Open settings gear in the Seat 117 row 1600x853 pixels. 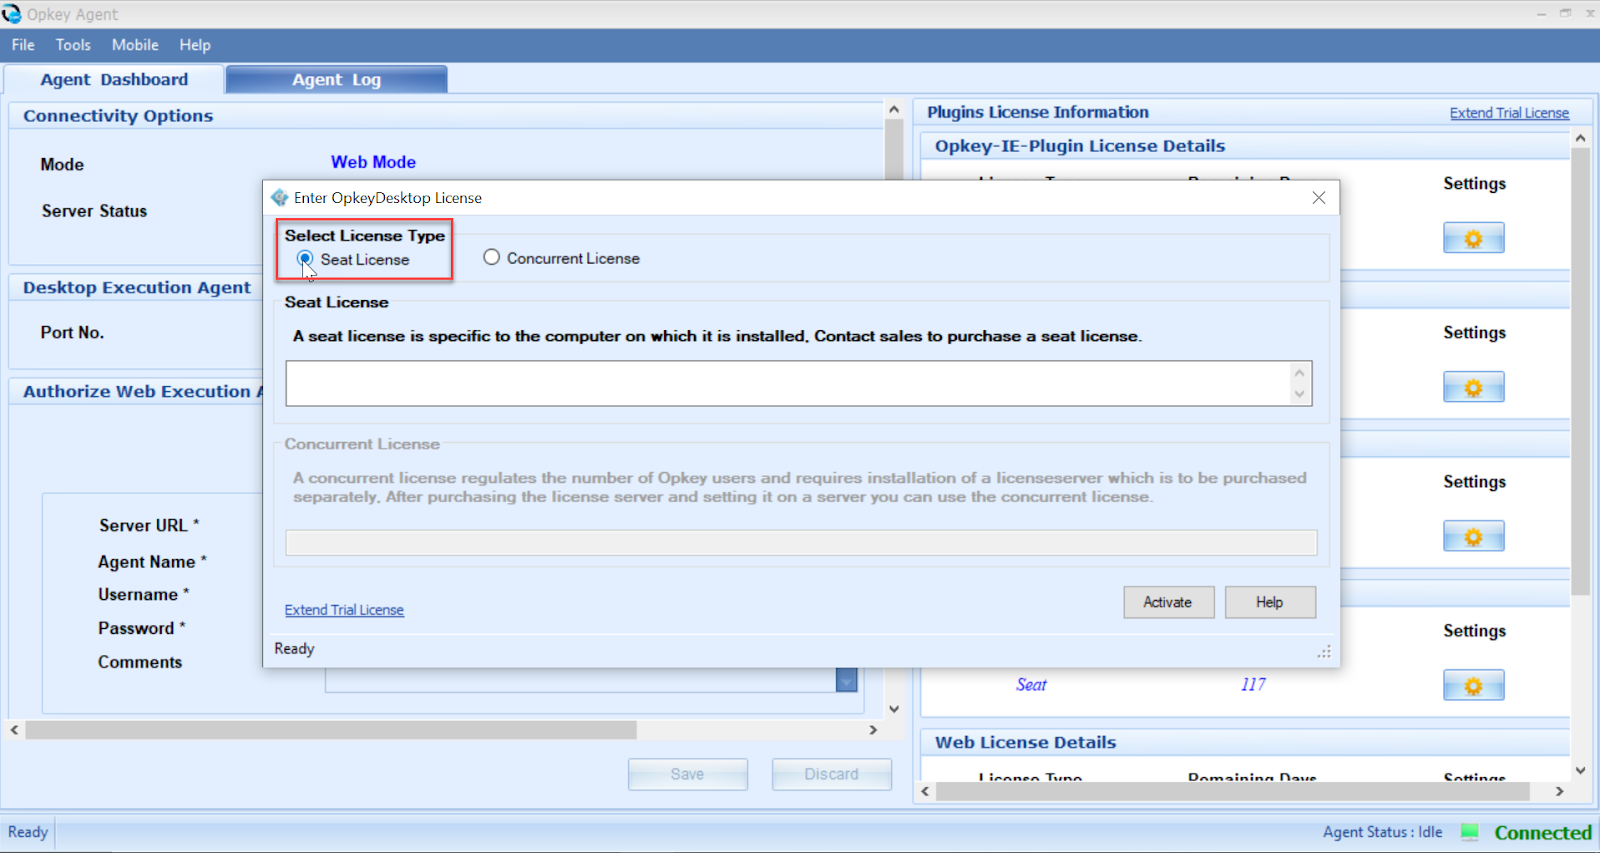pos(1473,685)
